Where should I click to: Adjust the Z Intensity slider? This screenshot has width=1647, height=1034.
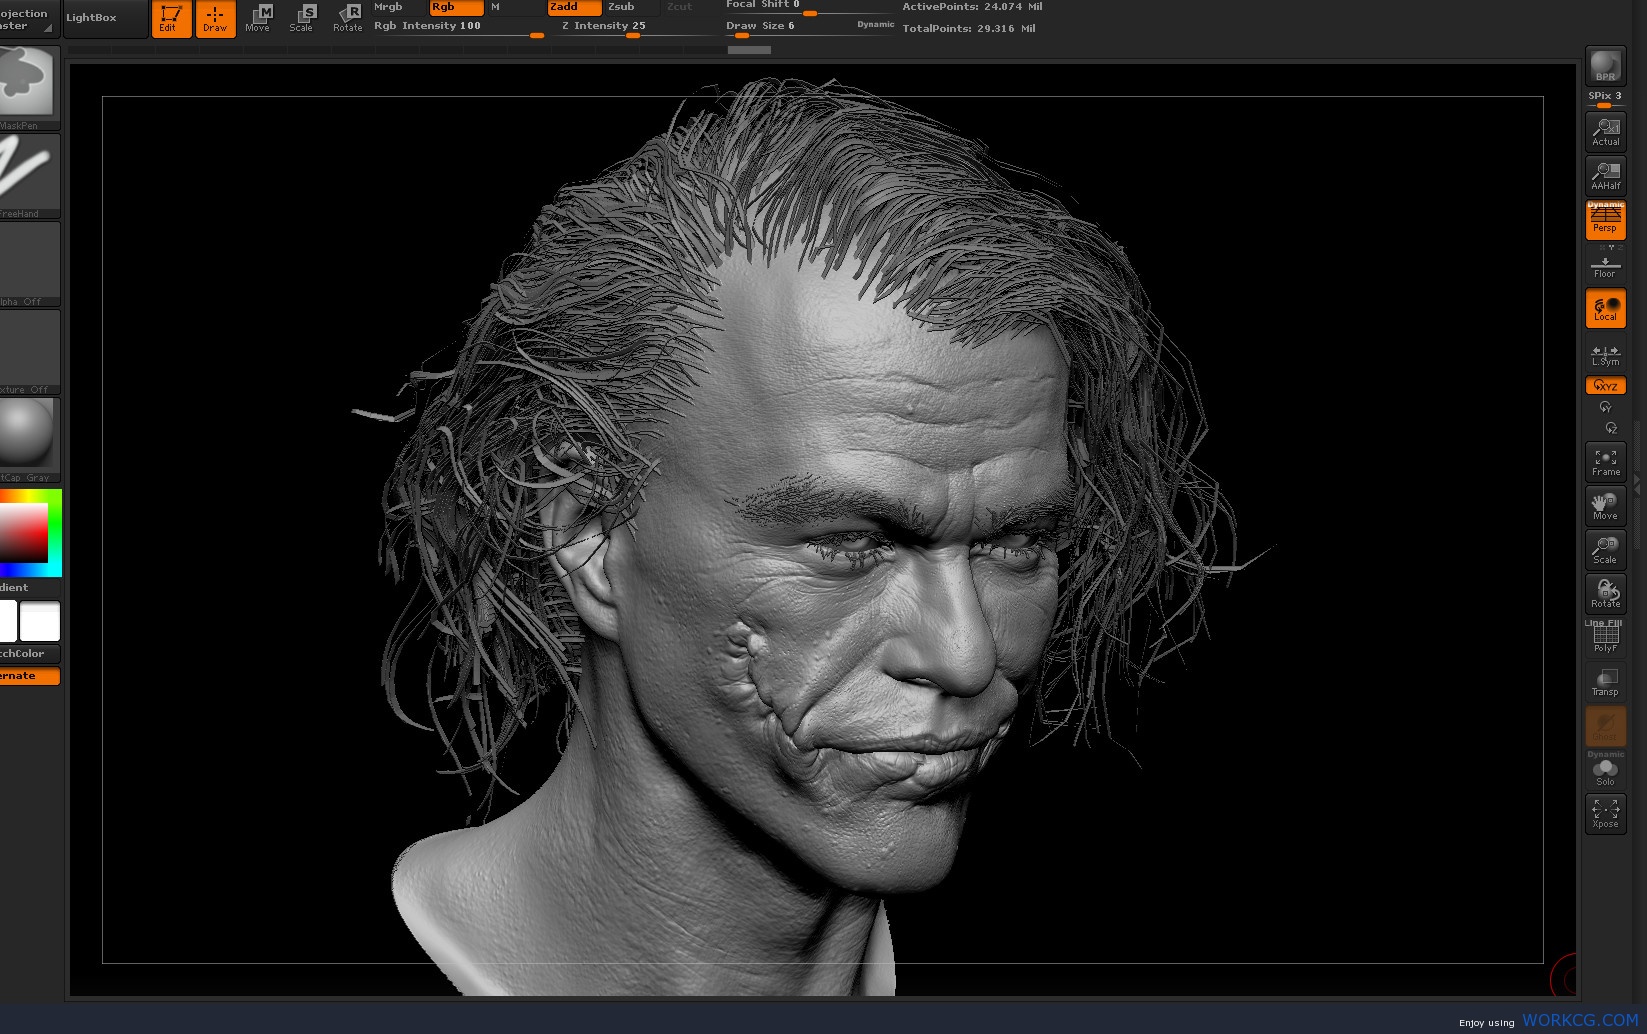coord(637,28)
